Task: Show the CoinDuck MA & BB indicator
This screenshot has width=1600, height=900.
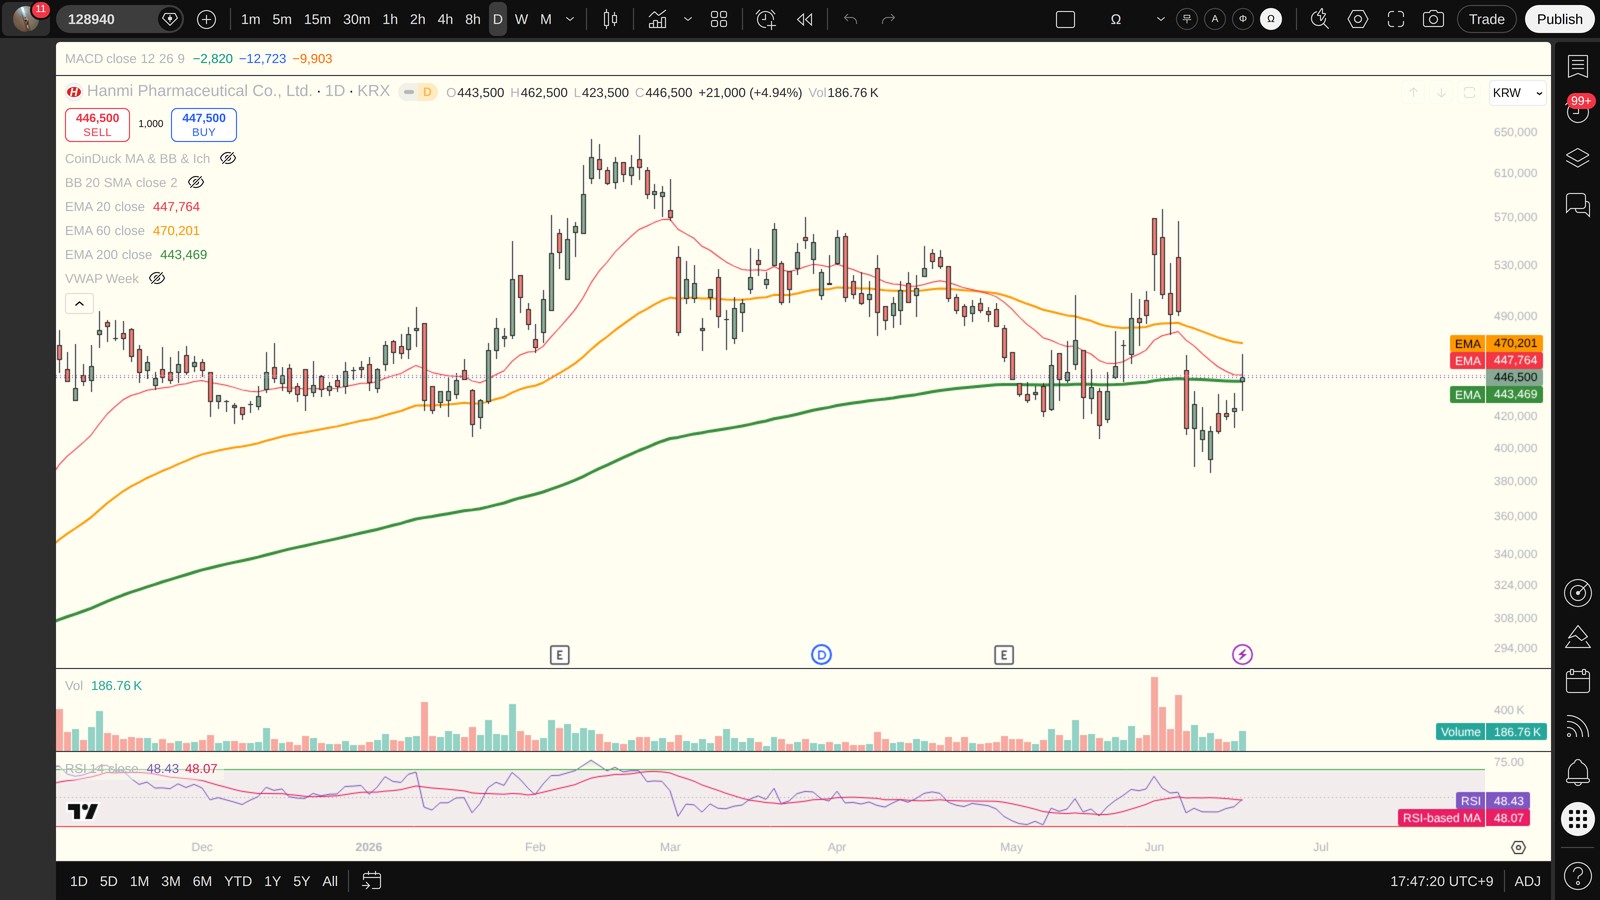Action: pos(228,158)
